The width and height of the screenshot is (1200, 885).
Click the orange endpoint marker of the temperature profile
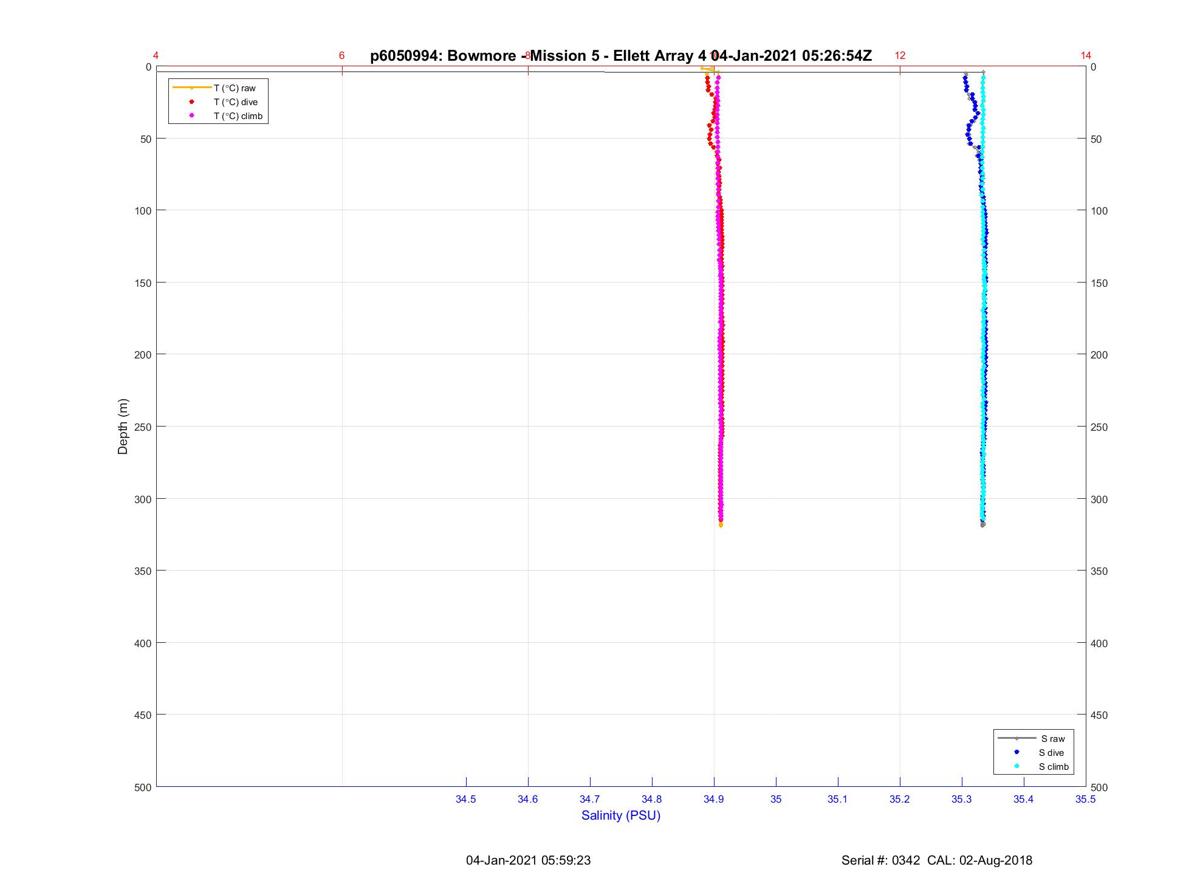pos(720,524)
